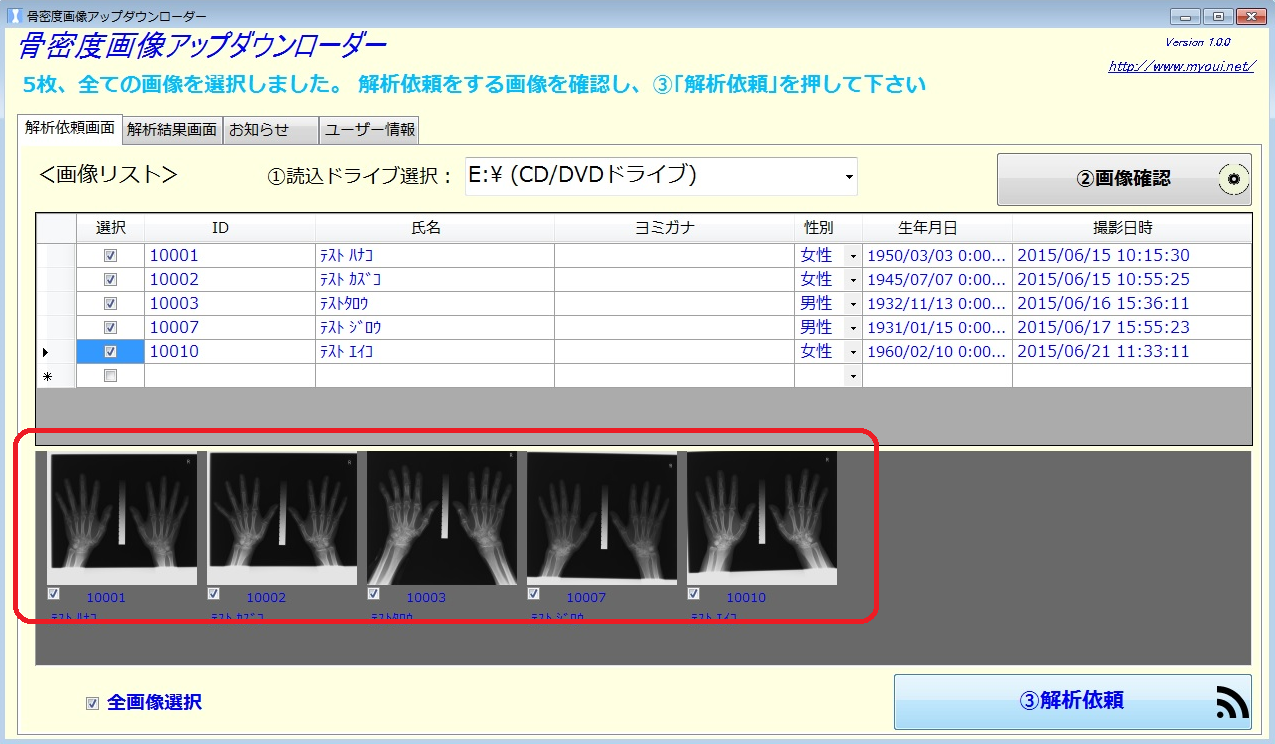Screen dimensions: 1275x744
Task: Expand 性別 dropdown for ID 10001 row
Action: [853, 256]
